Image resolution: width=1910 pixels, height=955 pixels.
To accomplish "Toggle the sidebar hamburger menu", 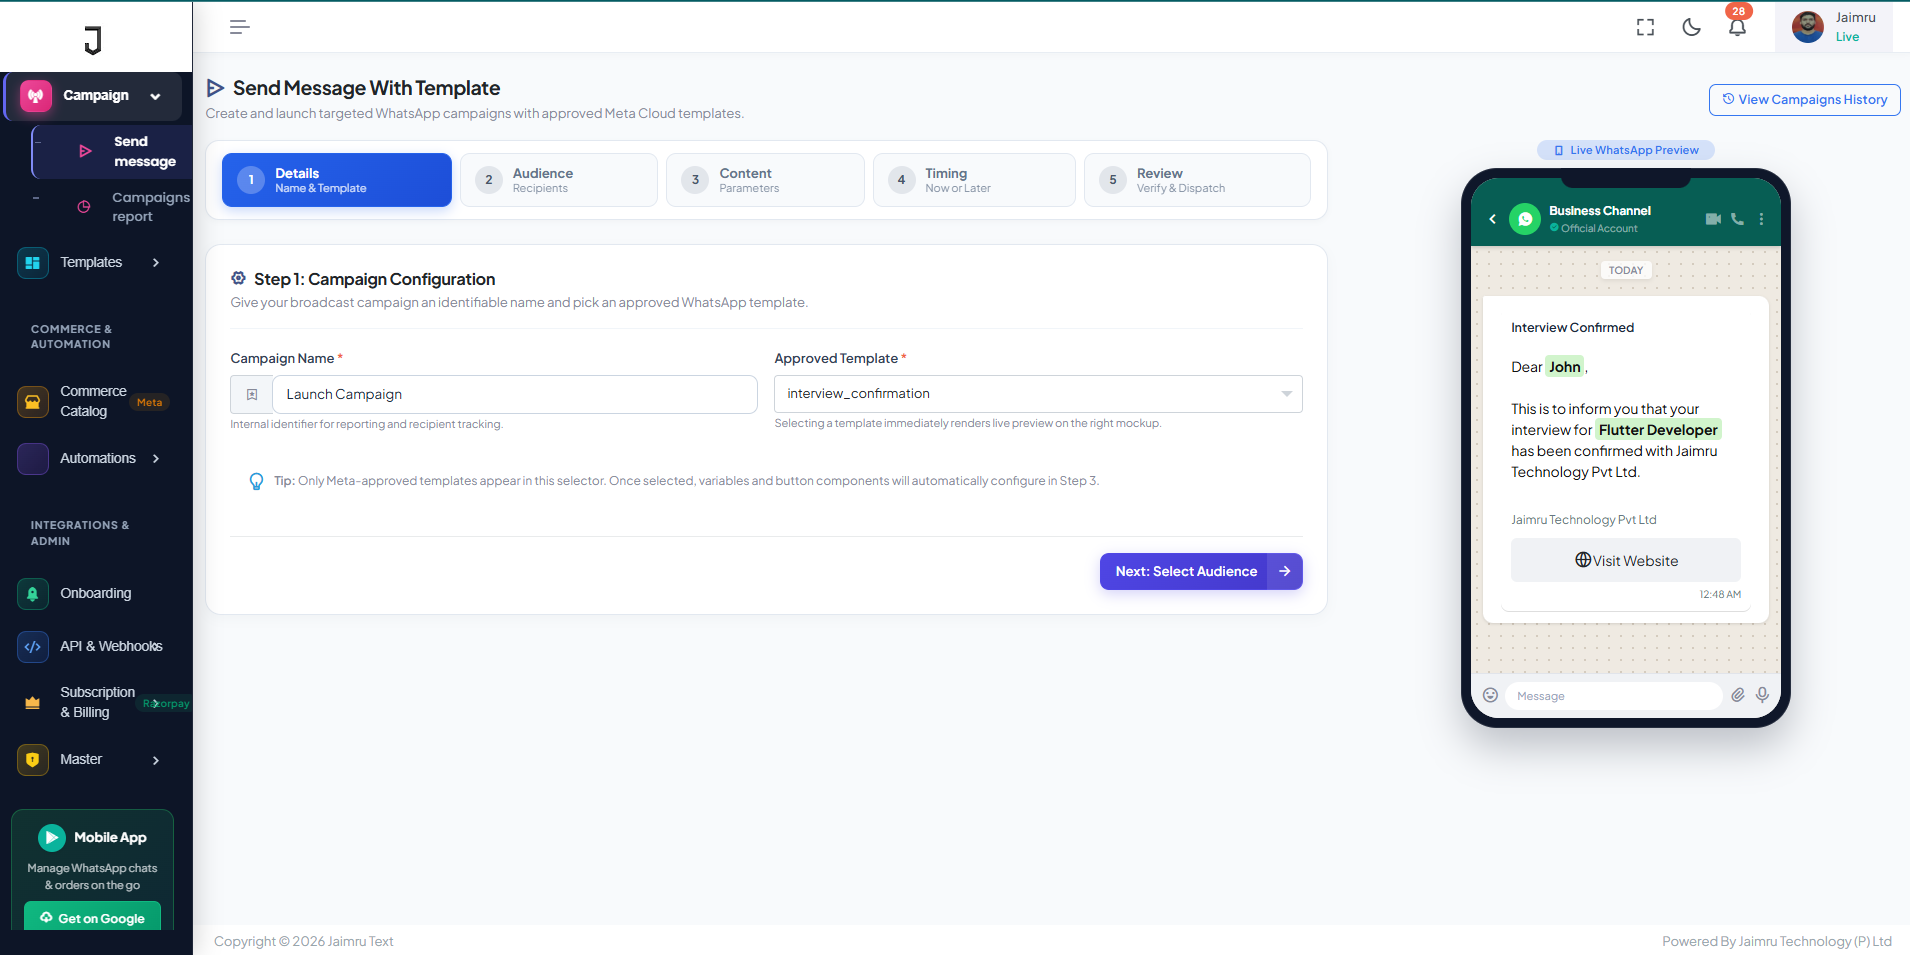I will (239, 27).
